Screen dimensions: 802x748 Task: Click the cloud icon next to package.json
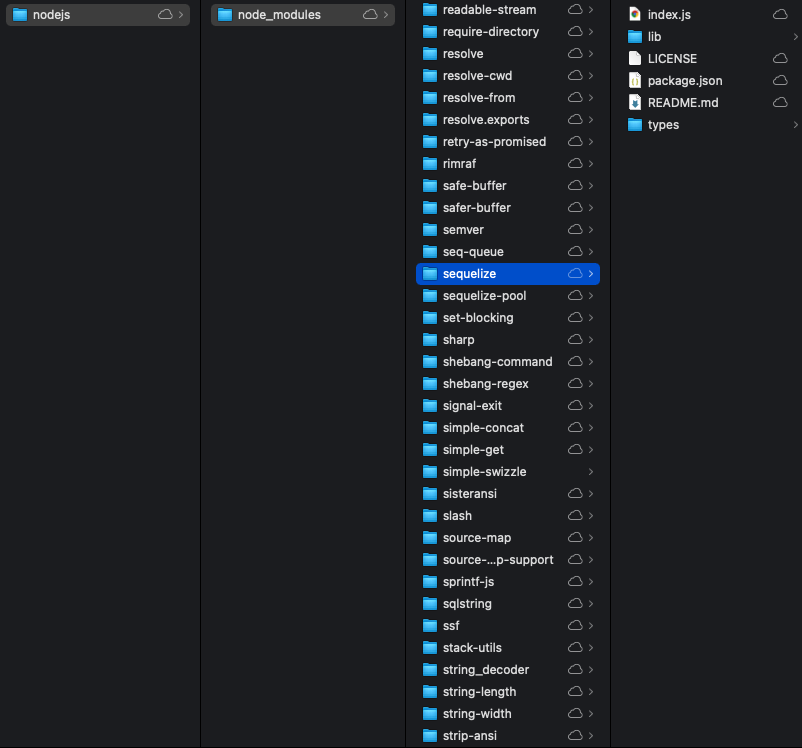pyautogui.click(x=780, y=80)
